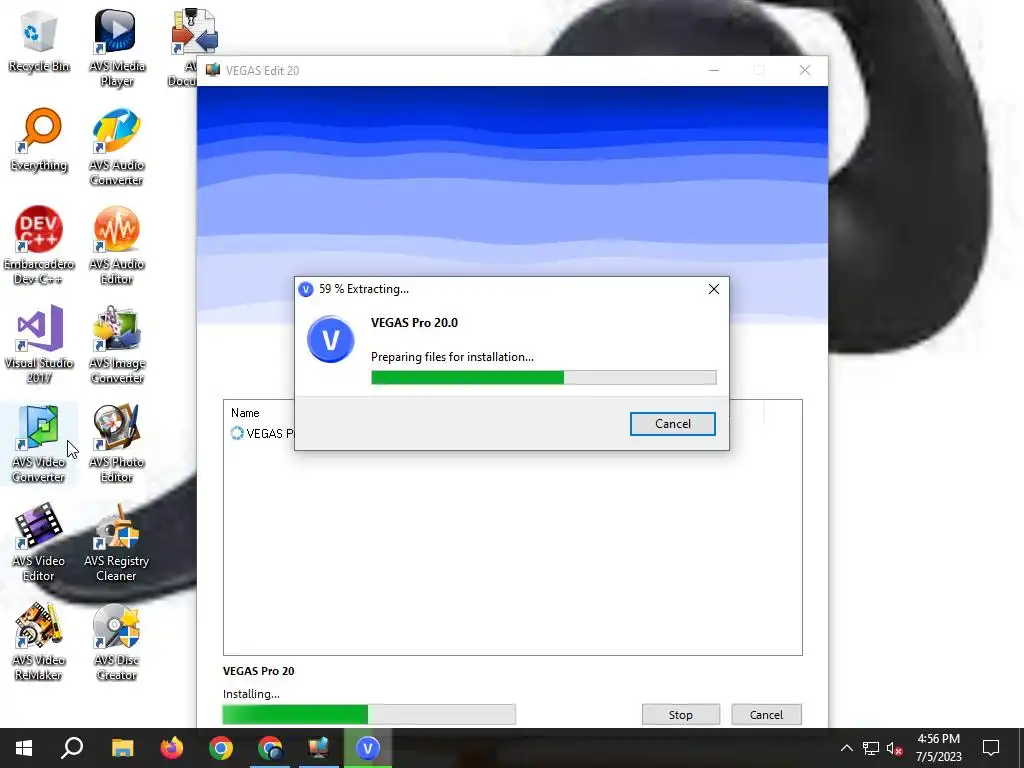Launch Firefox from the taskbar
This screenshot has height=768, width=1024.
[172, 748]
